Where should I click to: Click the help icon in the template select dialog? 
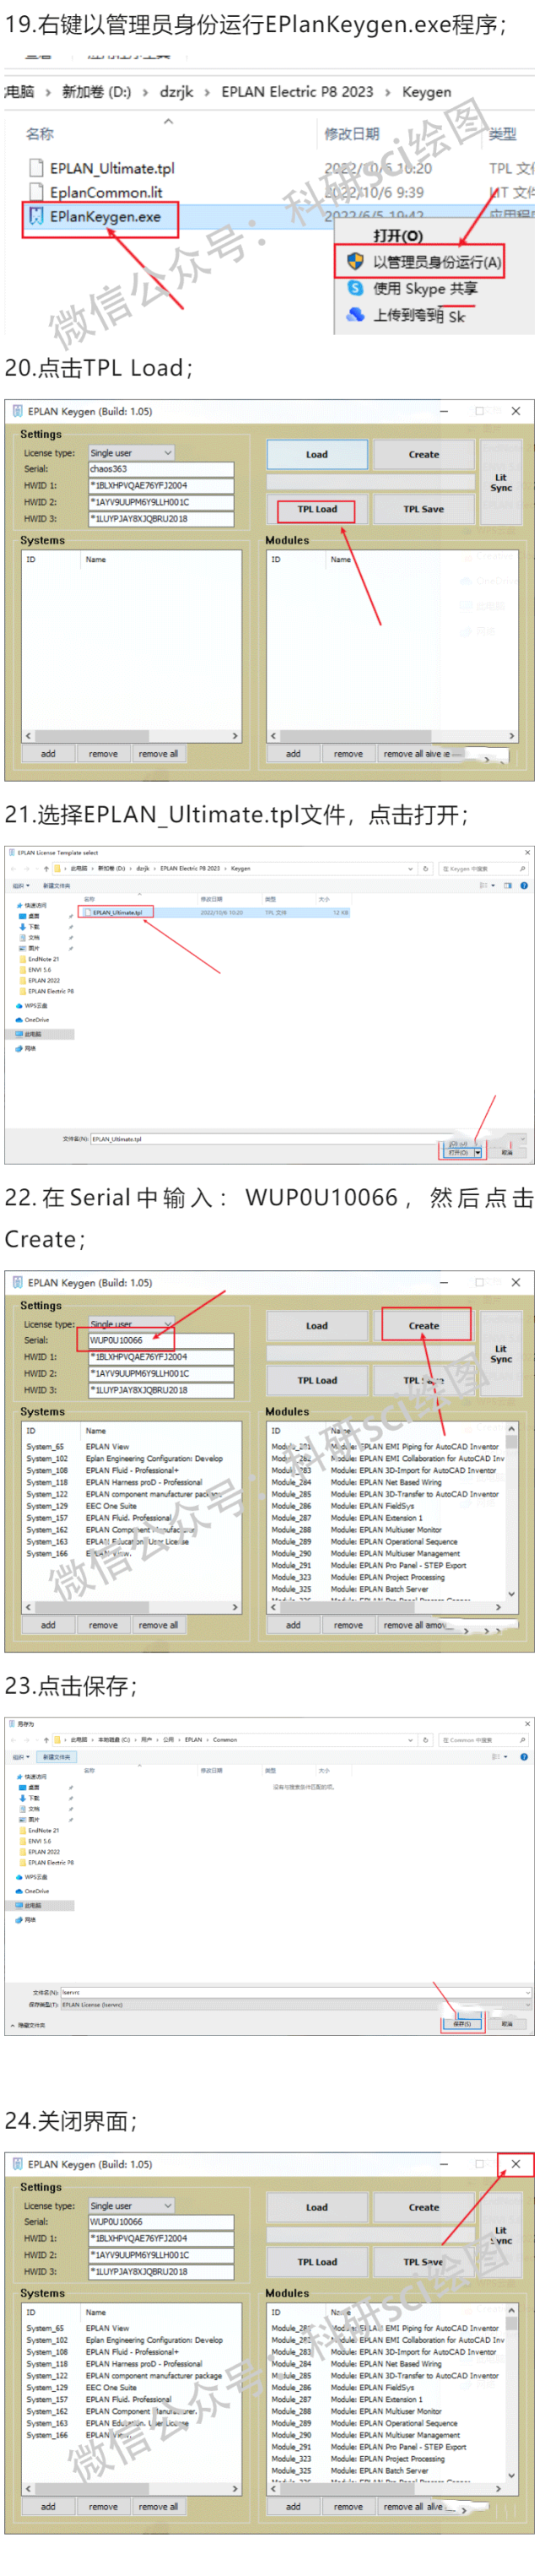click(x=524, y=885)
